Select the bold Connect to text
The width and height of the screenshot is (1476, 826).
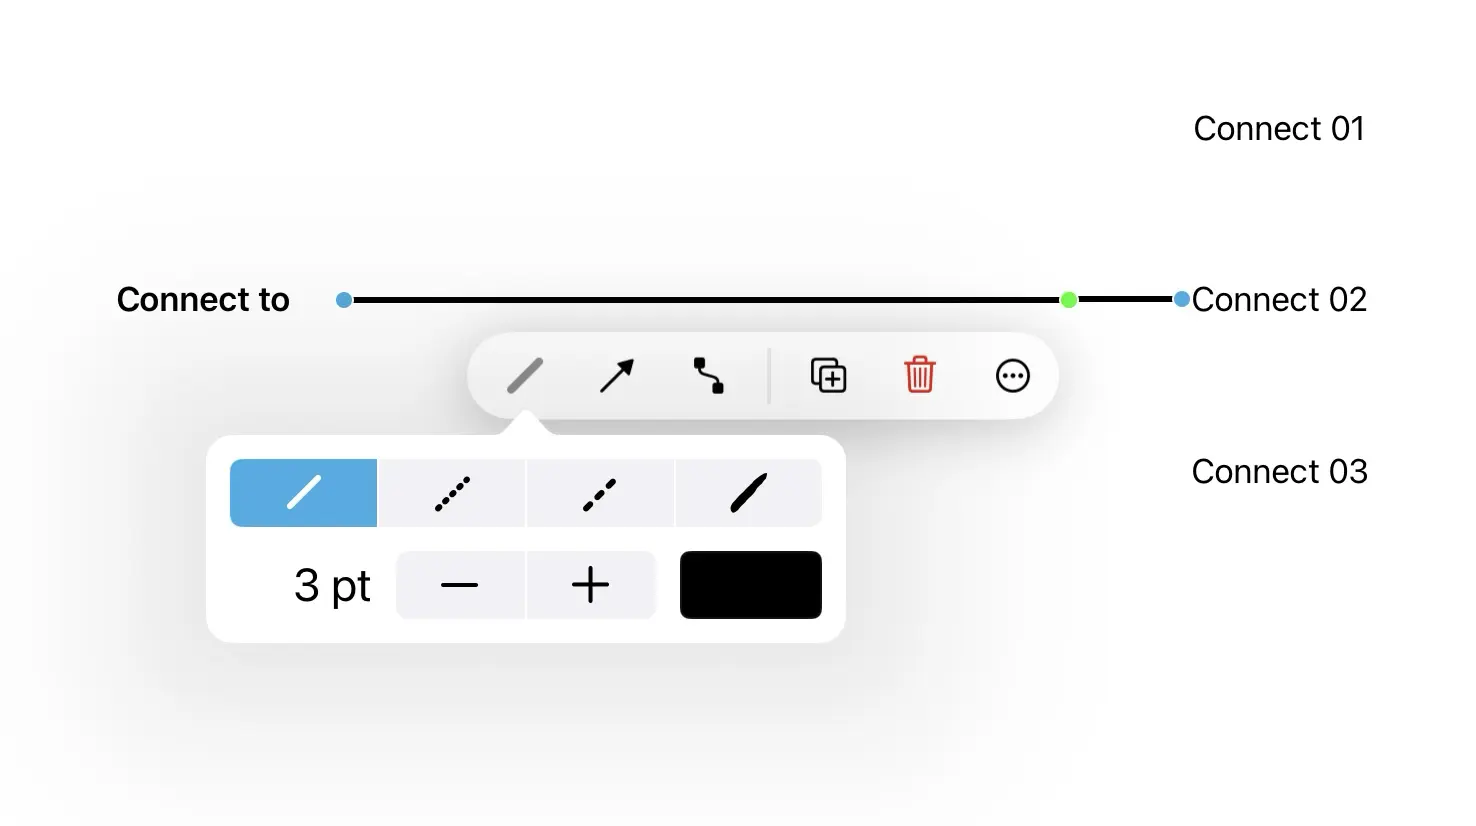[x=203, y=299]
